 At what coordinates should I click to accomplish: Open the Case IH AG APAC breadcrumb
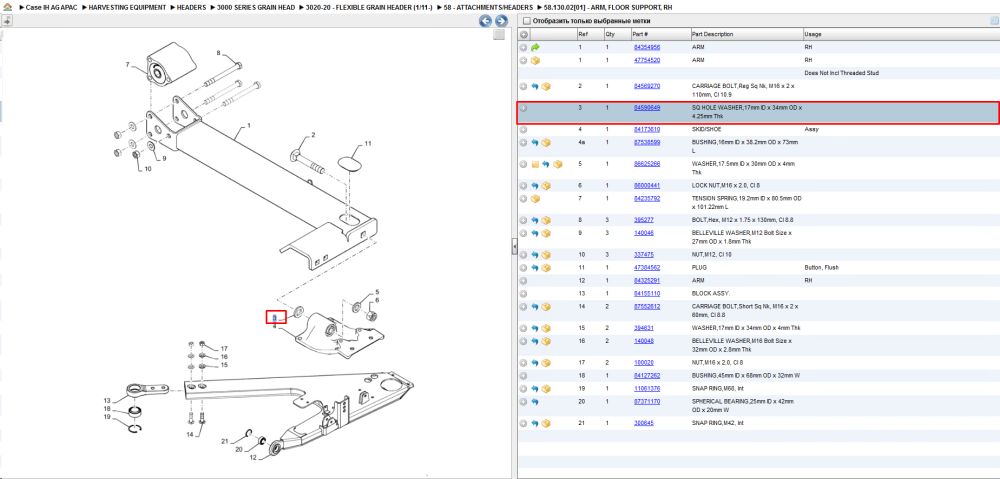point(48,8)
